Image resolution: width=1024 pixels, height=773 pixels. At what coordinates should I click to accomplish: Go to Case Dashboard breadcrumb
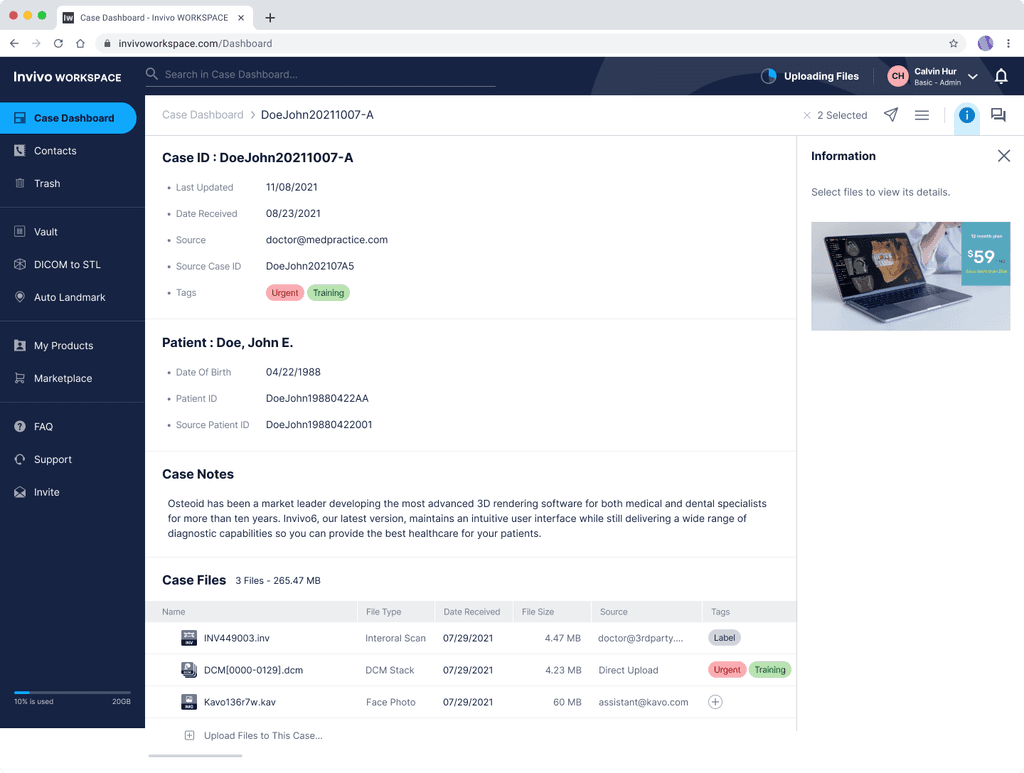coord(202,115)
